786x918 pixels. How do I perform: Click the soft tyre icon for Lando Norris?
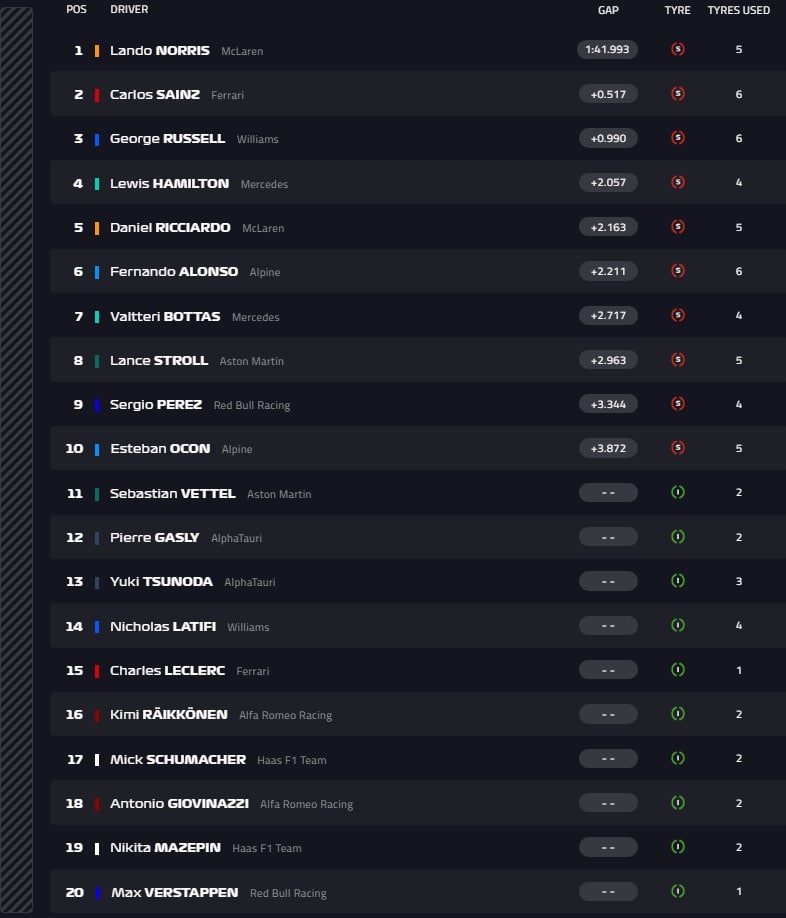pos(678,49)
